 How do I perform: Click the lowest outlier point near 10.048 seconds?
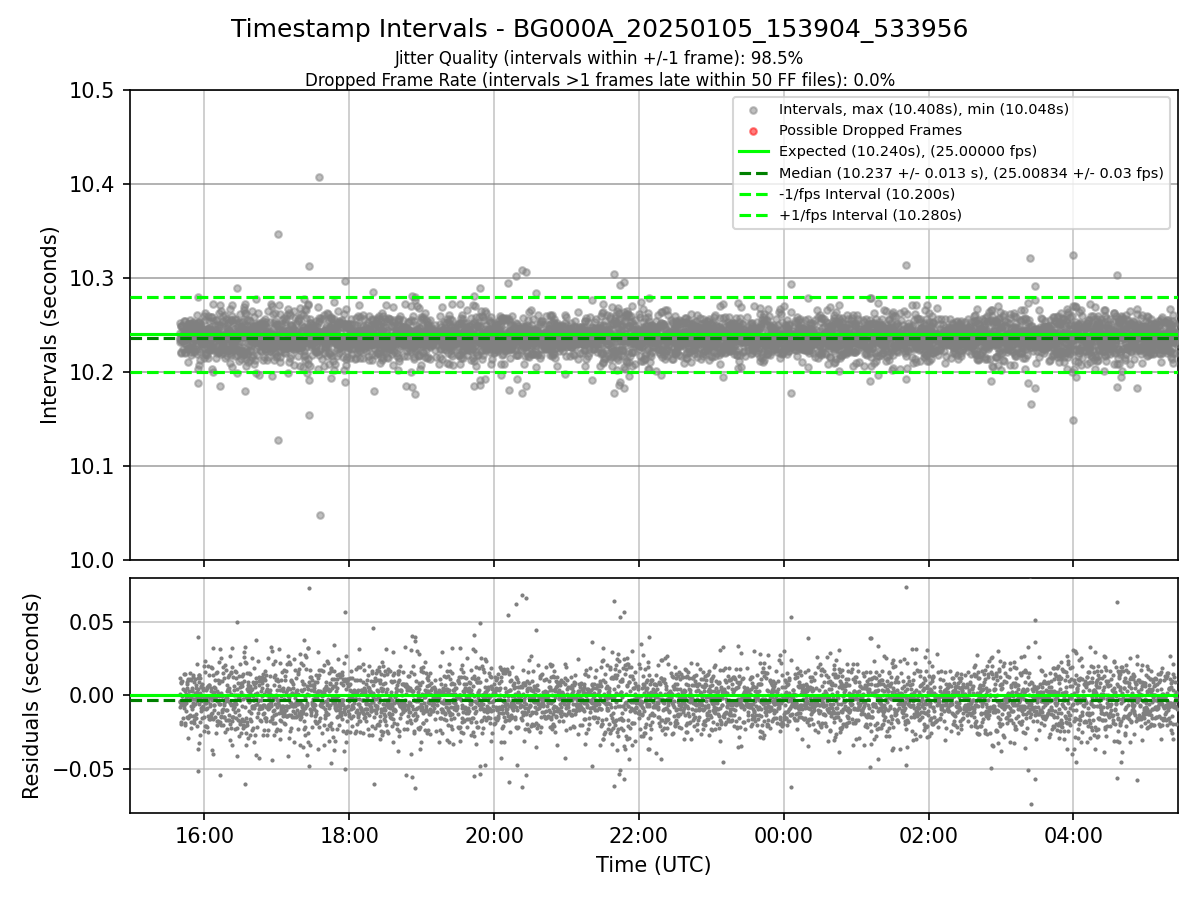pyautogui.click(x=320, y=515)
